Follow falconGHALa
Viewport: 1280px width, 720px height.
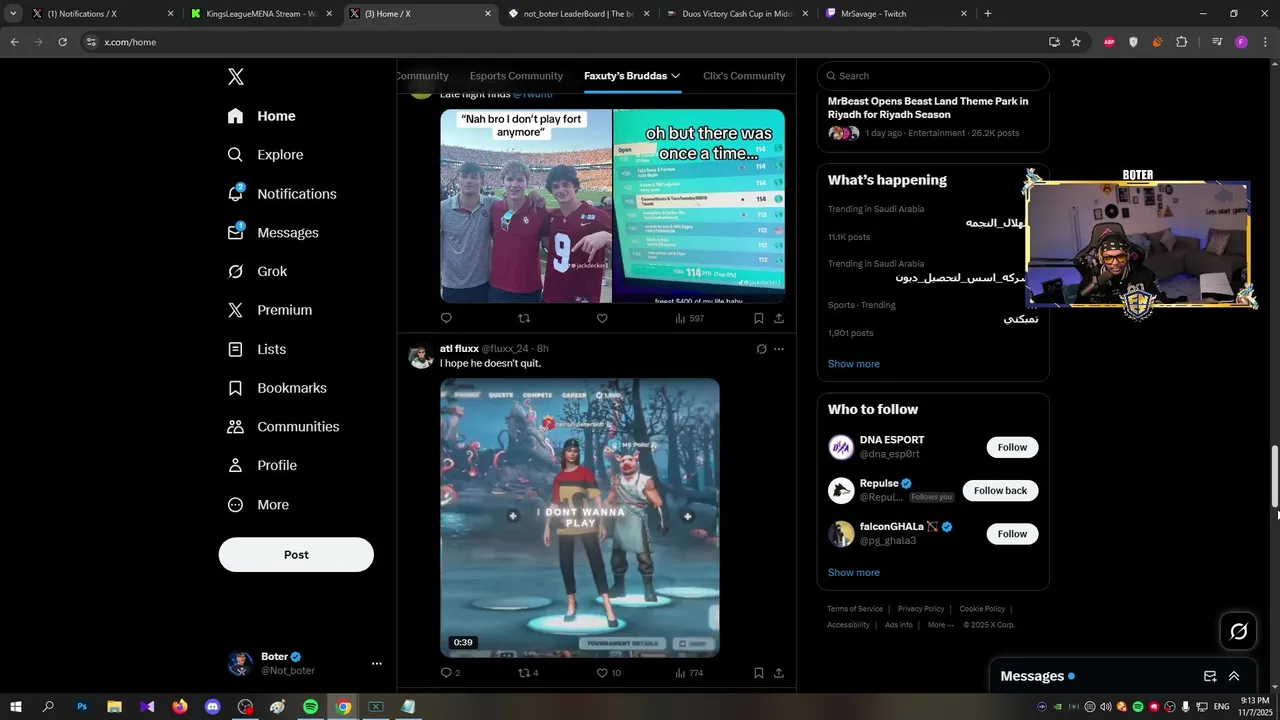pyautogui.click(x=1012, y=534)
